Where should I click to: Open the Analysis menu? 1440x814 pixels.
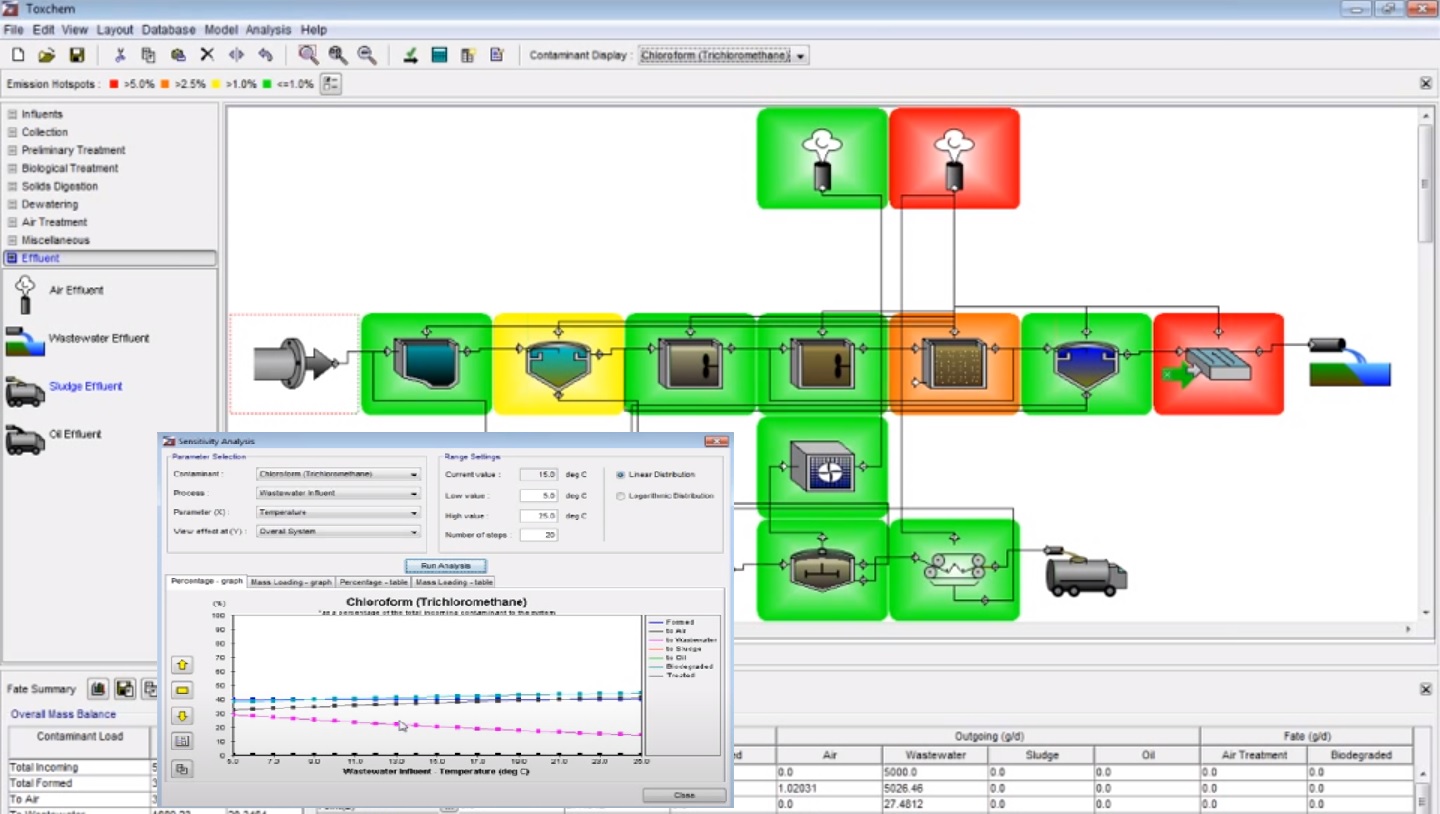268,30
